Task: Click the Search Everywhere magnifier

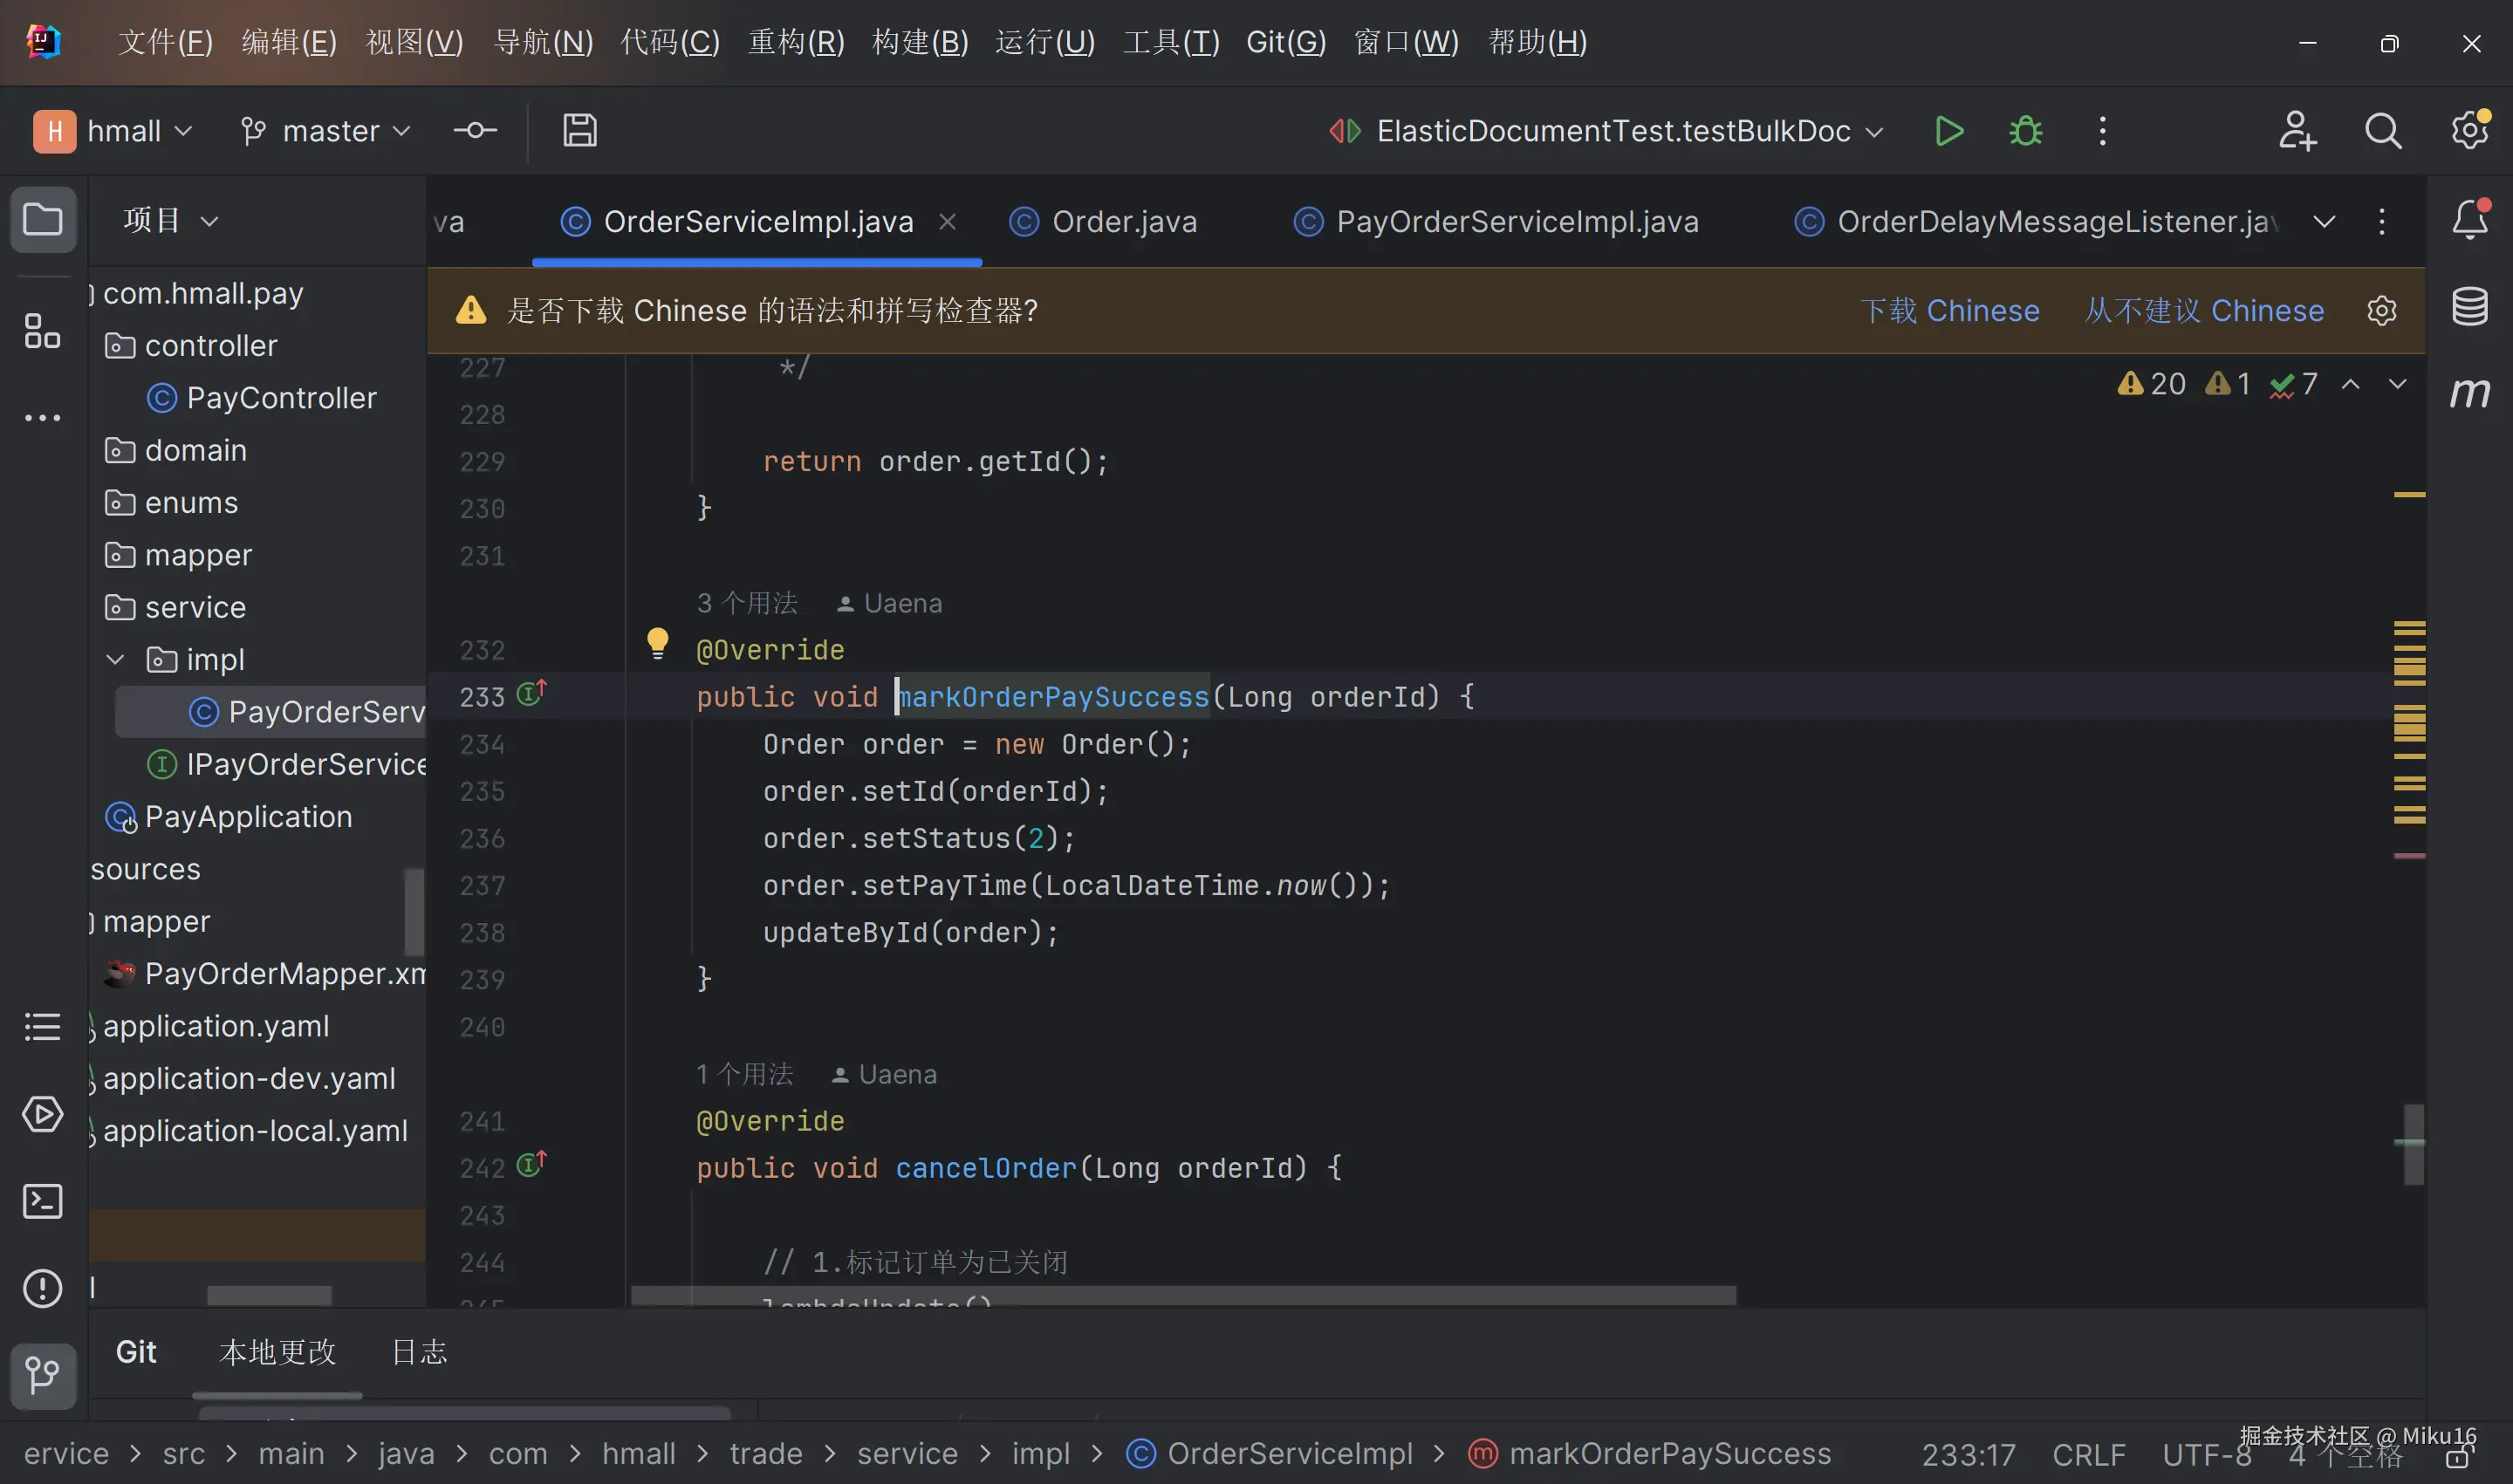Action: click(x=2383, y=131)
